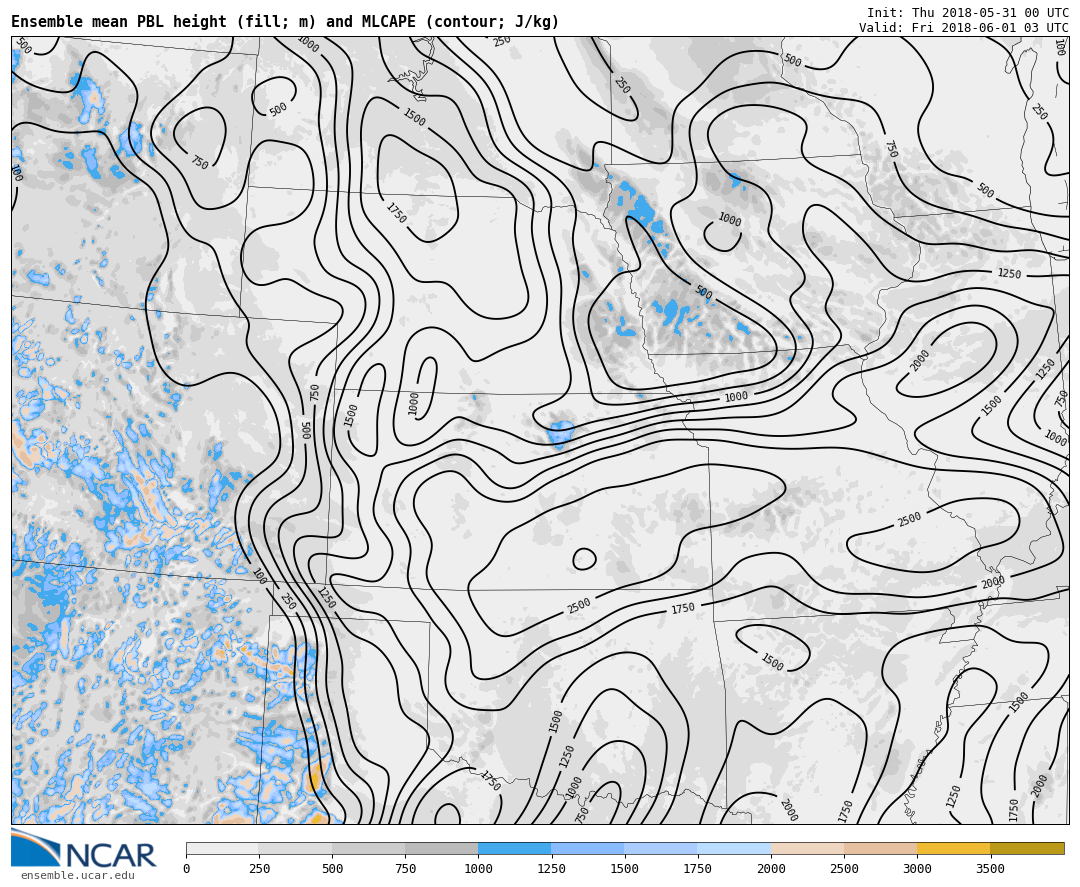Click the NCAR wordmark text
Image resolution: width=1080 pixels, height=887 pixels.
click(111, 856)
